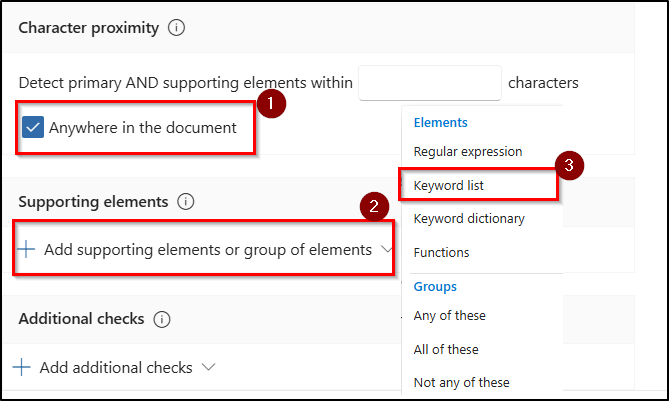
Task: Pick the Not any of these option
Action: click(x=461, y=382)
